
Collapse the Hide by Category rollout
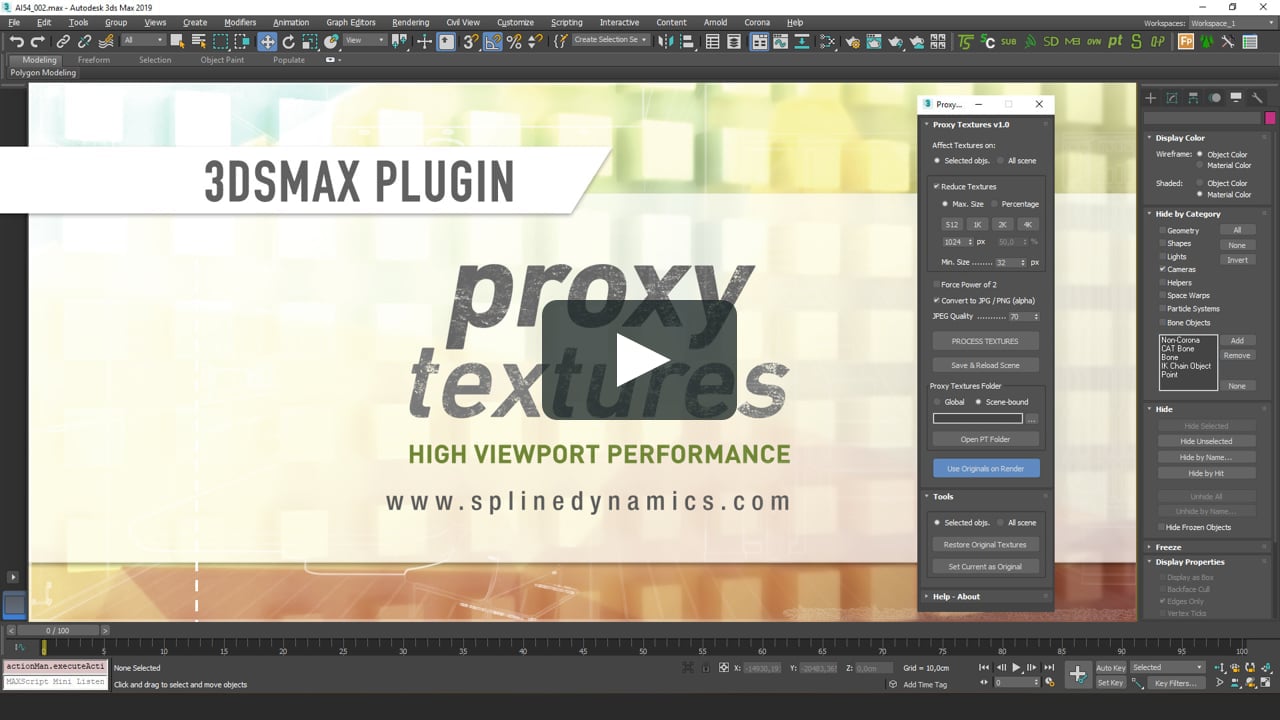click(x=1188, y=213)
